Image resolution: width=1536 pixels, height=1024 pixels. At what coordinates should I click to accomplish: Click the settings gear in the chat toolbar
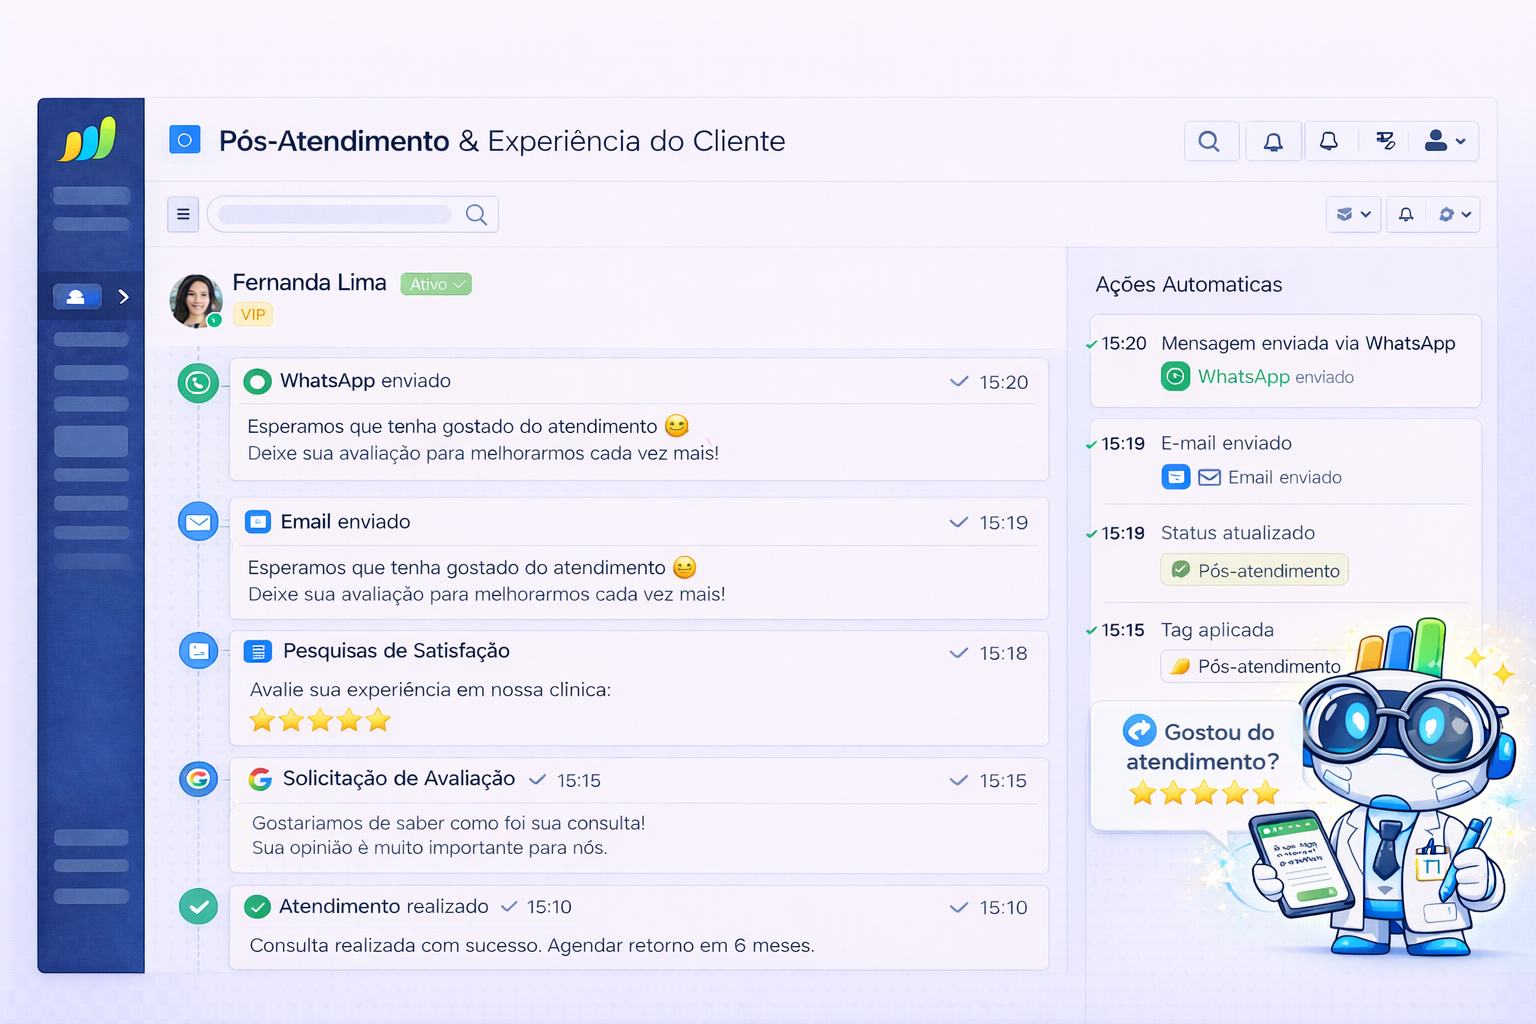click(1453, 214)
